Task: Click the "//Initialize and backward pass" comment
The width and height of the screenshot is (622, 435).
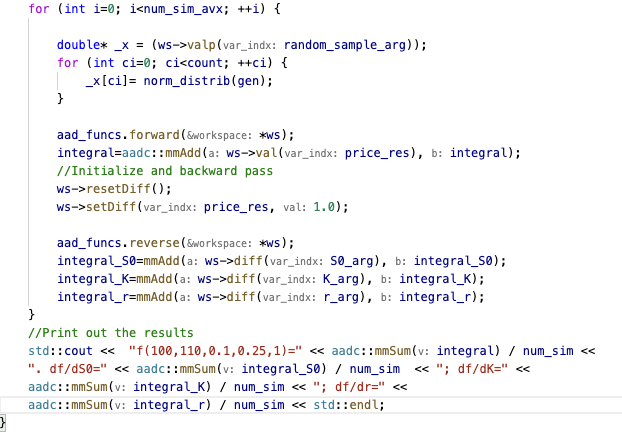Action: 165,171
